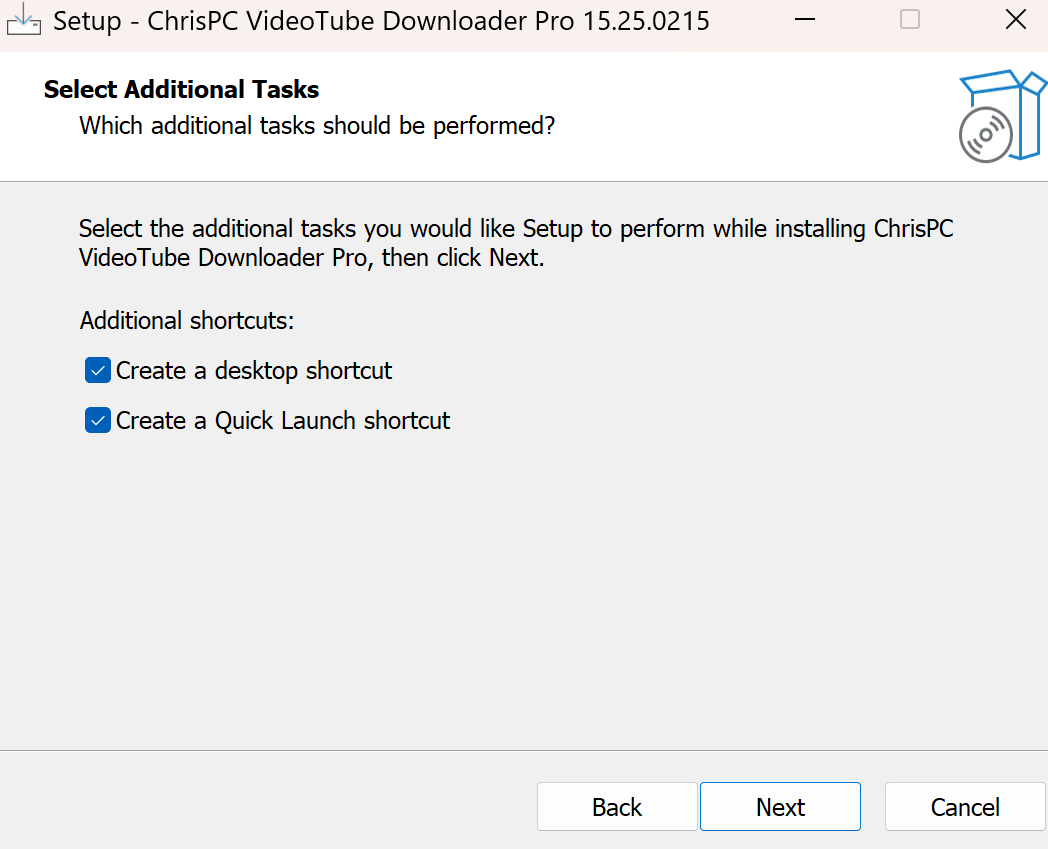The image size is (1048, 849).
Task: Cancel the ChrisPC VideoTube setup
Action: click(x=965, y=807)
